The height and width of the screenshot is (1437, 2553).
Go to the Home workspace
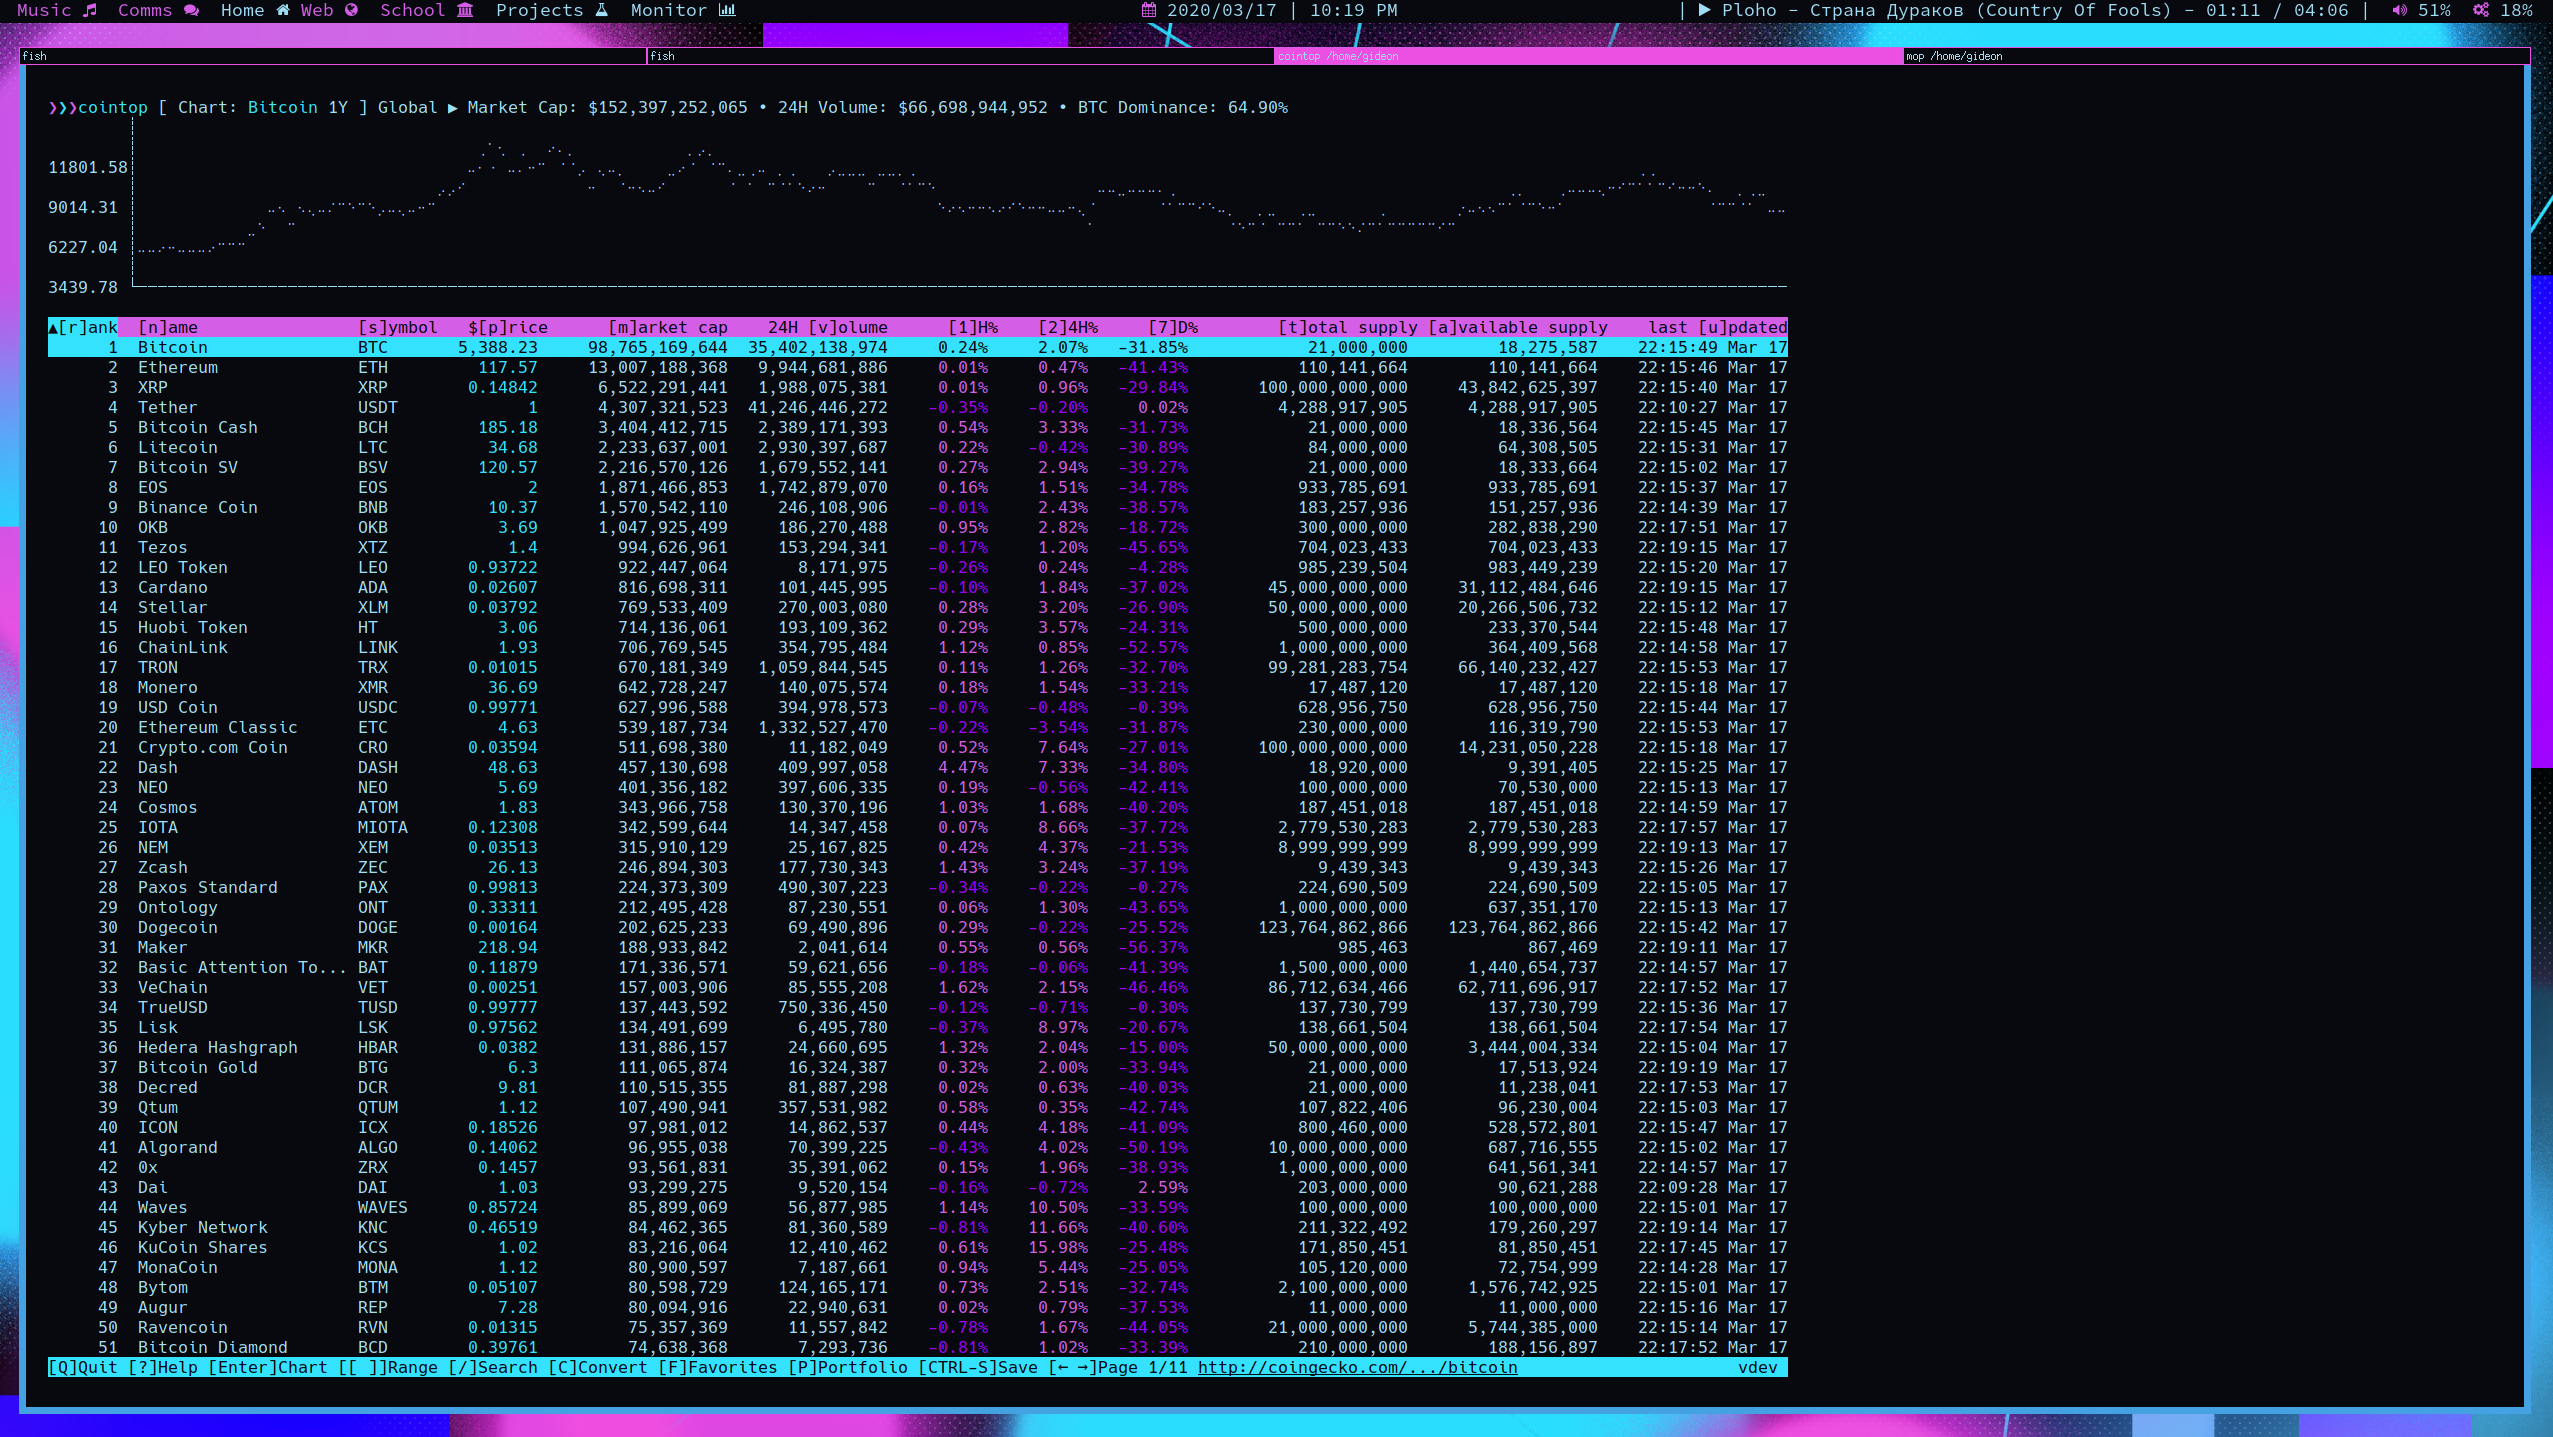coord(255,10)
